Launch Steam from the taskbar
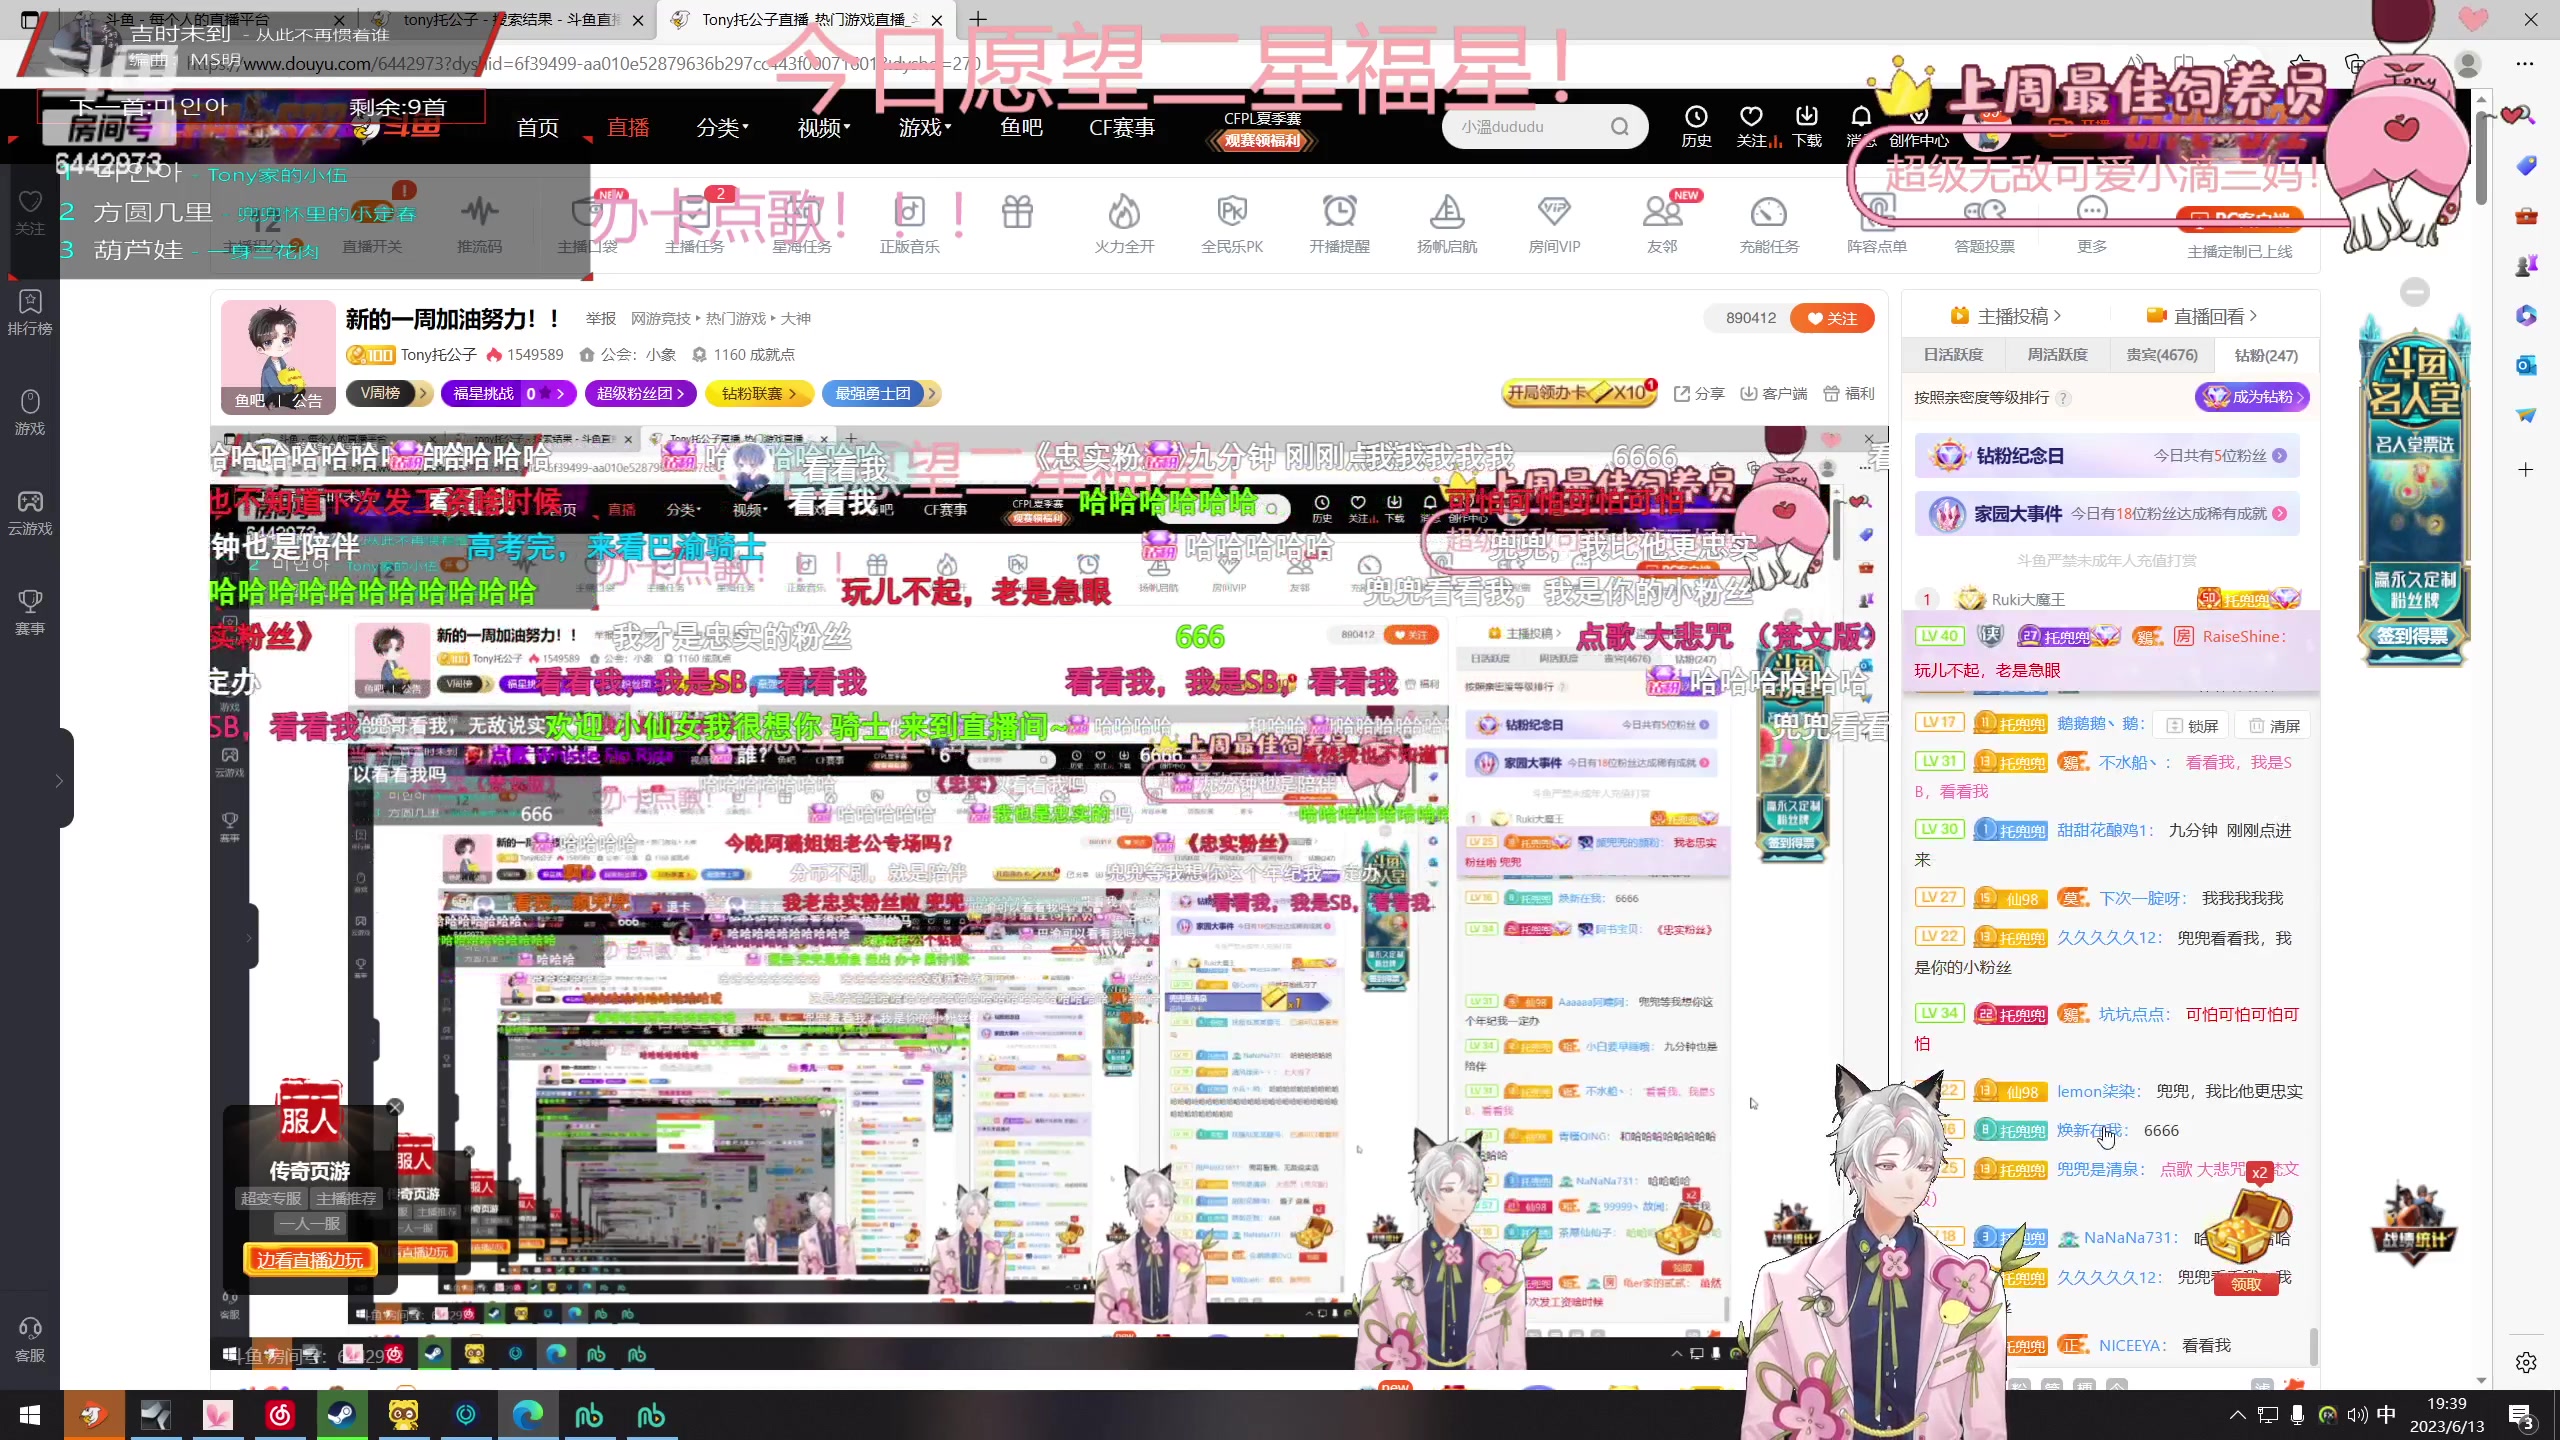2560x1440 pixels. pyautogui.click(x=341, y=1415)
